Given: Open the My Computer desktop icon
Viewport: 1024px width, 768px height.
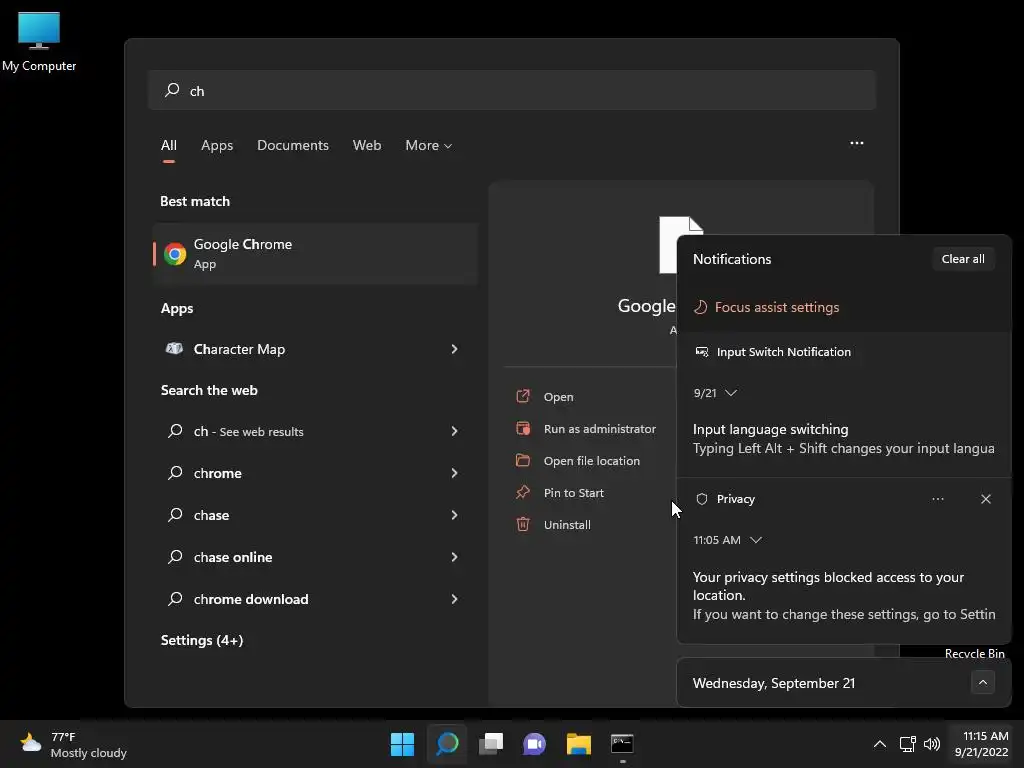Looking at the screenshot, I should (x=39, y=40).
